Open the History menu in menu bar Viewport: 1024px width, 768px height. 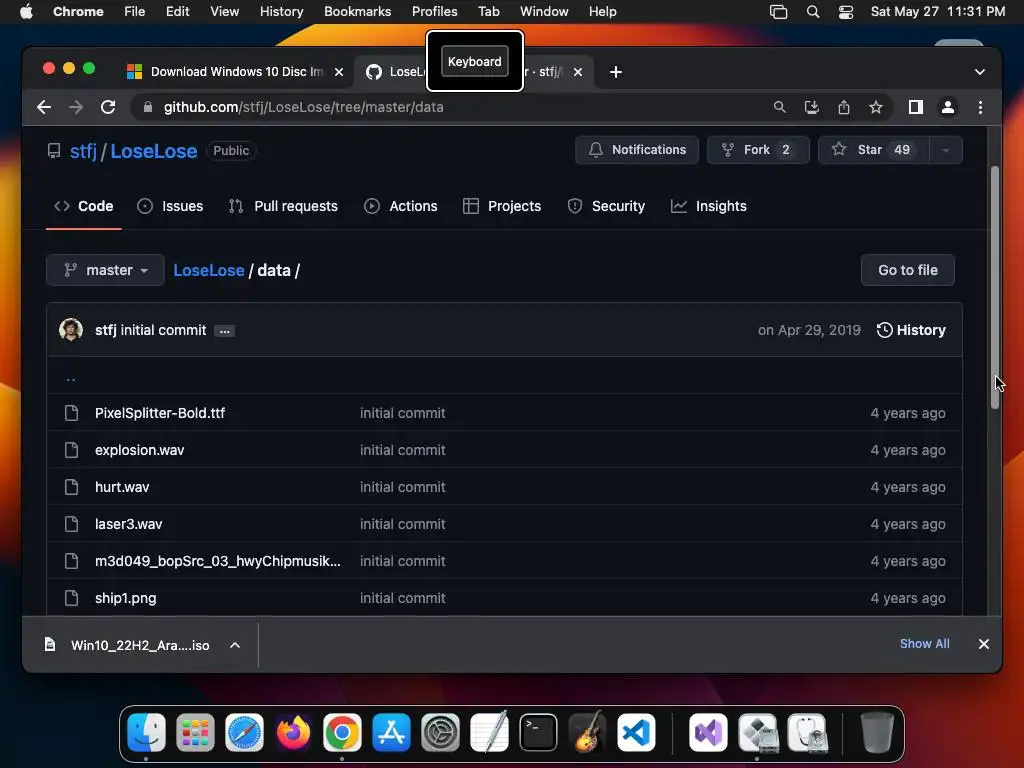(281, 12)
